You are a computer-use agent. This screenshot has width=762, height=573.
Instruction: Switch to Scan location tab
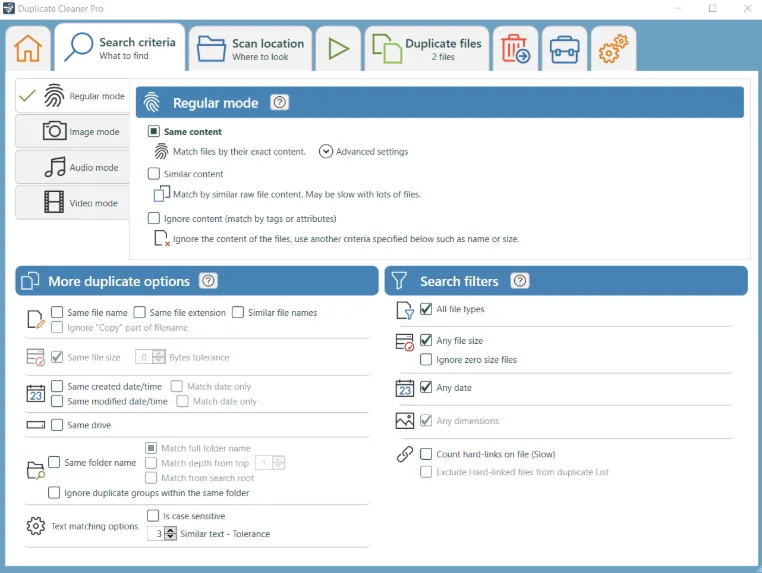(250, 49)
